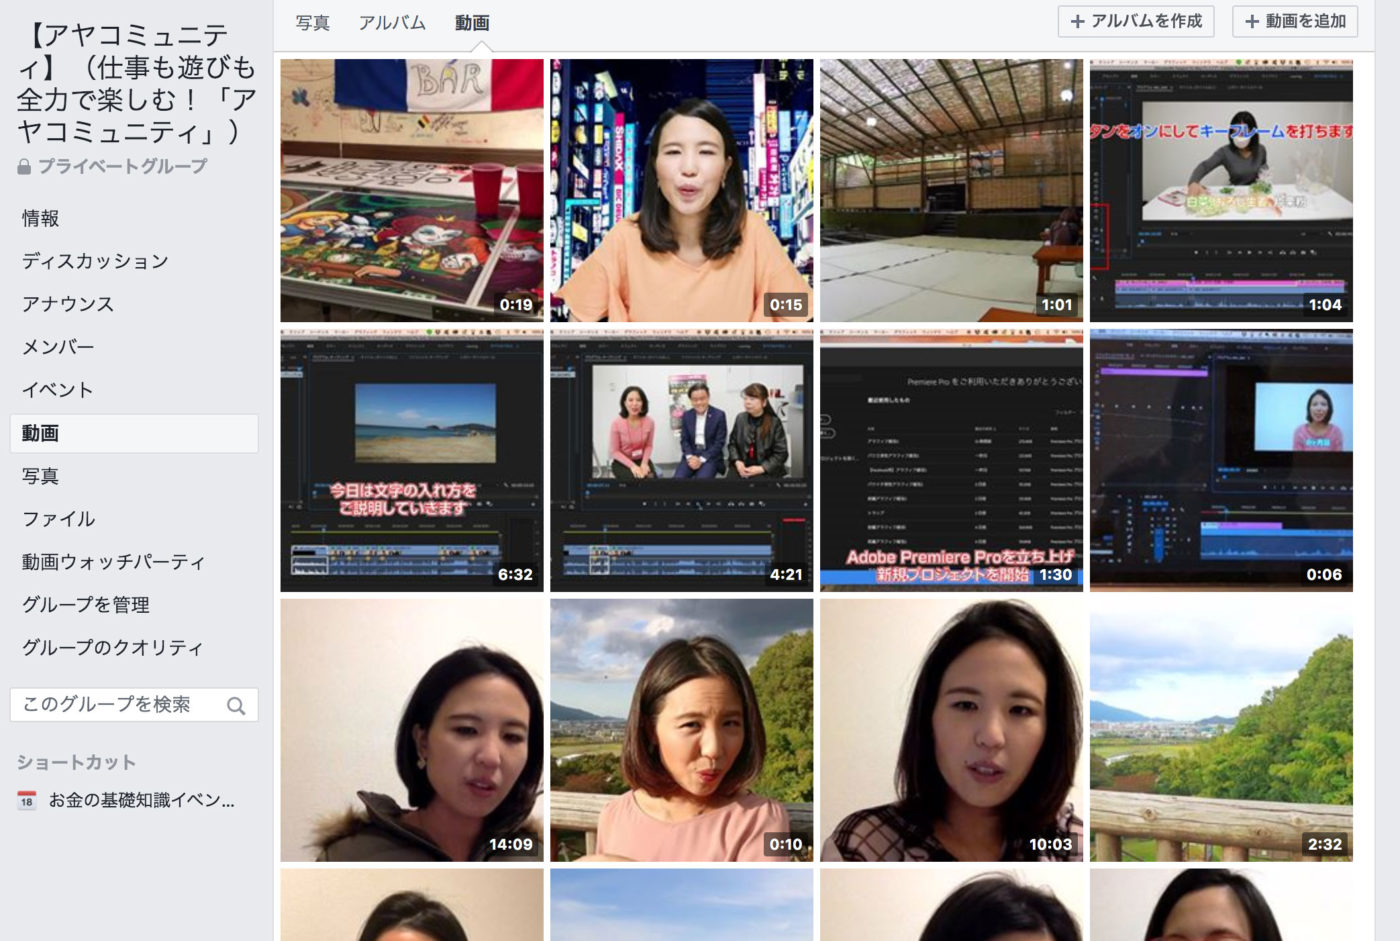Open the 2:32 landscape view video
The image size is (1400, 941).
pyautogui.click(x=1222, y=730)
